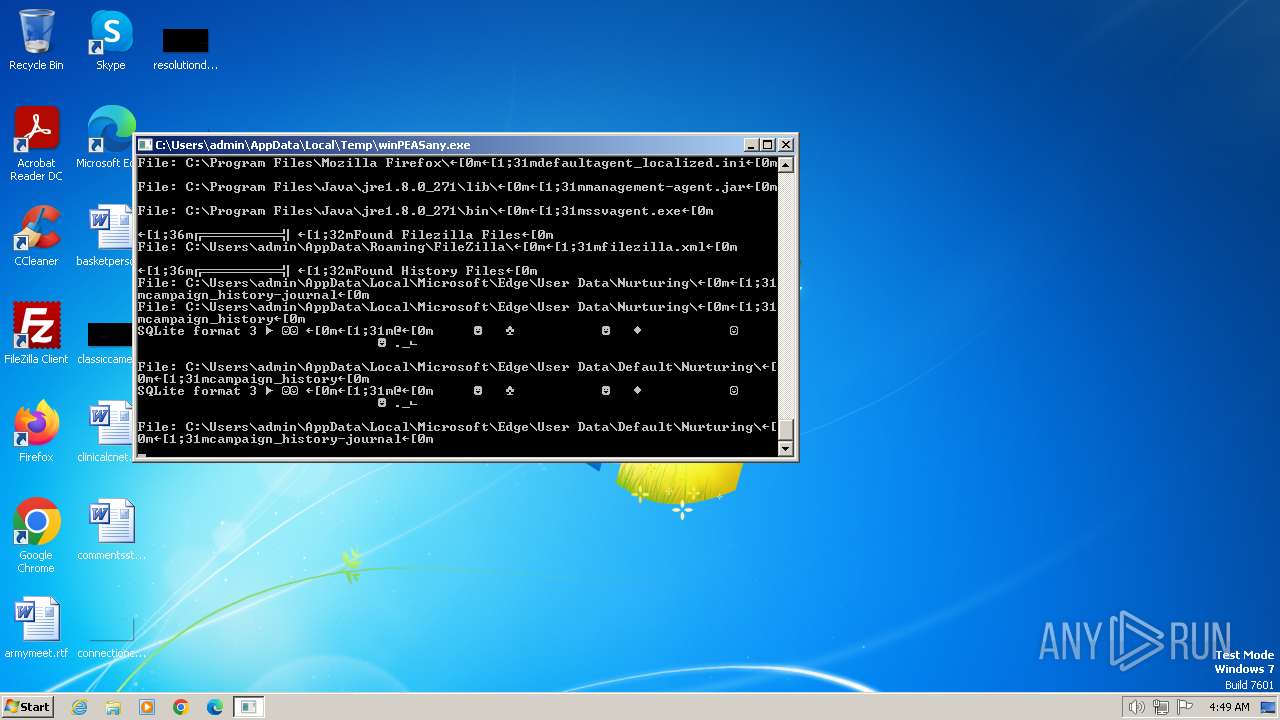Click the 'Found History Files' line
This screenshot has width=1280, height=720.
coord(337,271)
